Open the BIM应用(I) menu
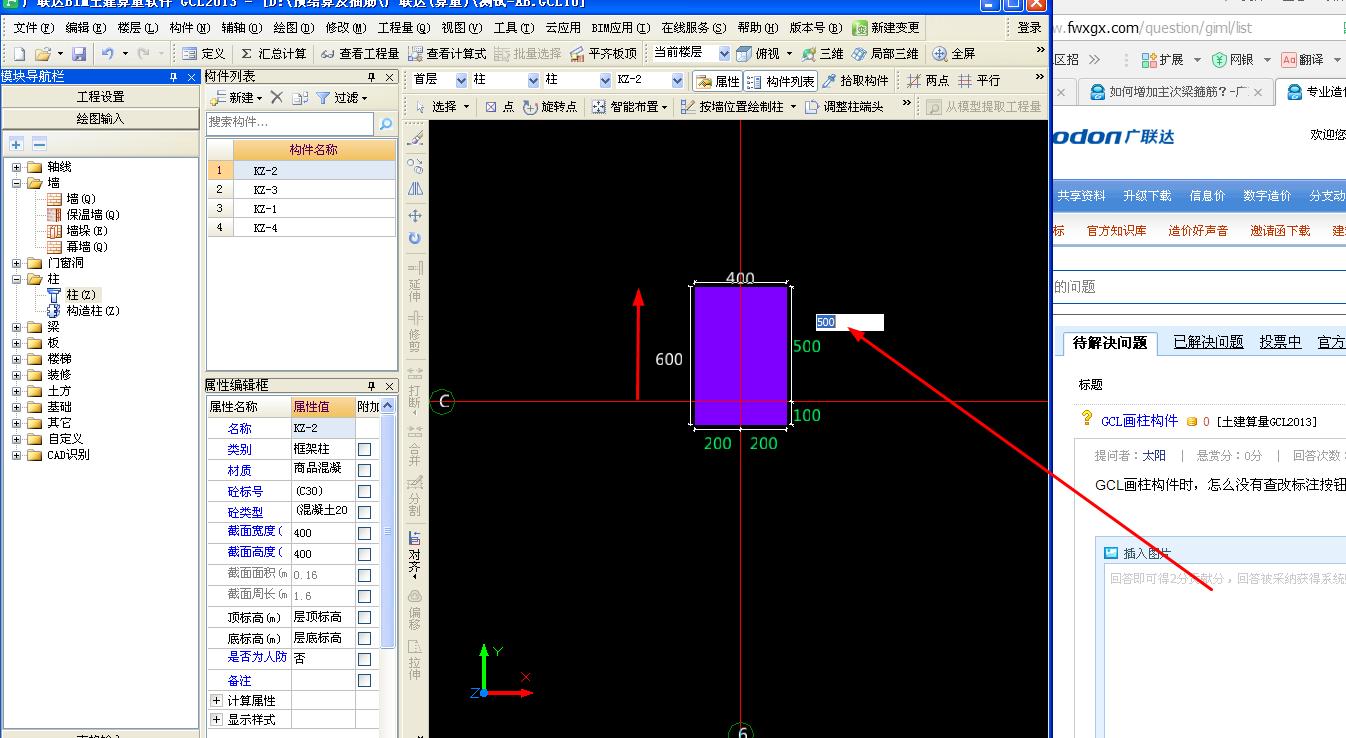 pos(620,28)
